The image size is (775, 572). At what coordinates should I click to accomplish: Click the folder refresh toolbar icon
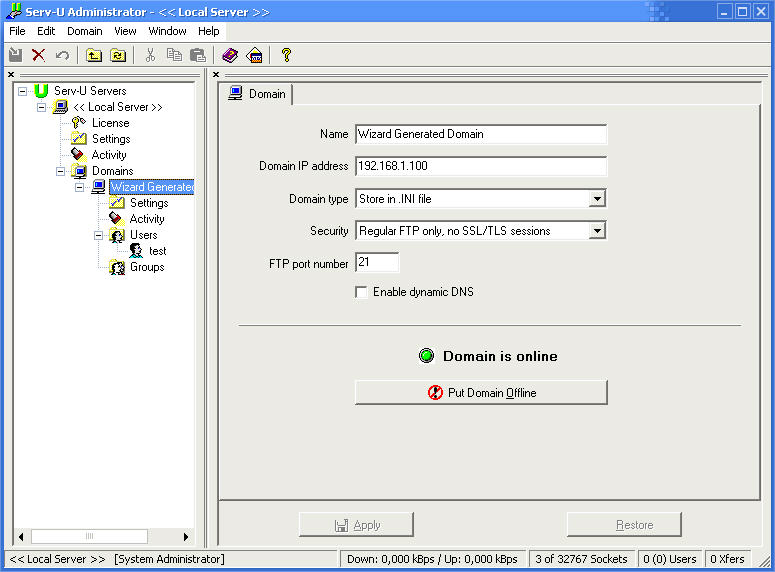click(x=118, y=55)
